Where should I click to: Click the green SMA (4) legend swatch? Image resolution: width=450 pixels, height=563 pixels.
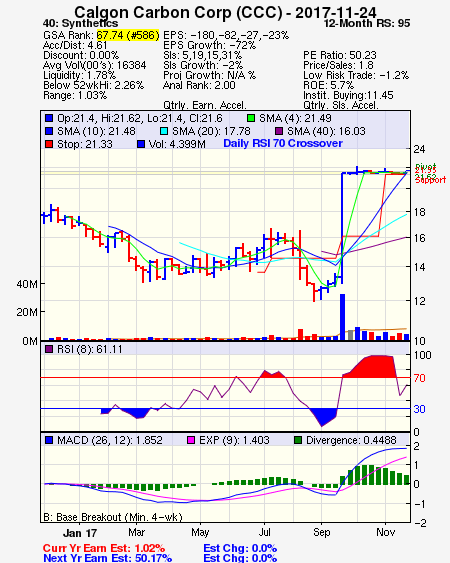tap(251, 118)
